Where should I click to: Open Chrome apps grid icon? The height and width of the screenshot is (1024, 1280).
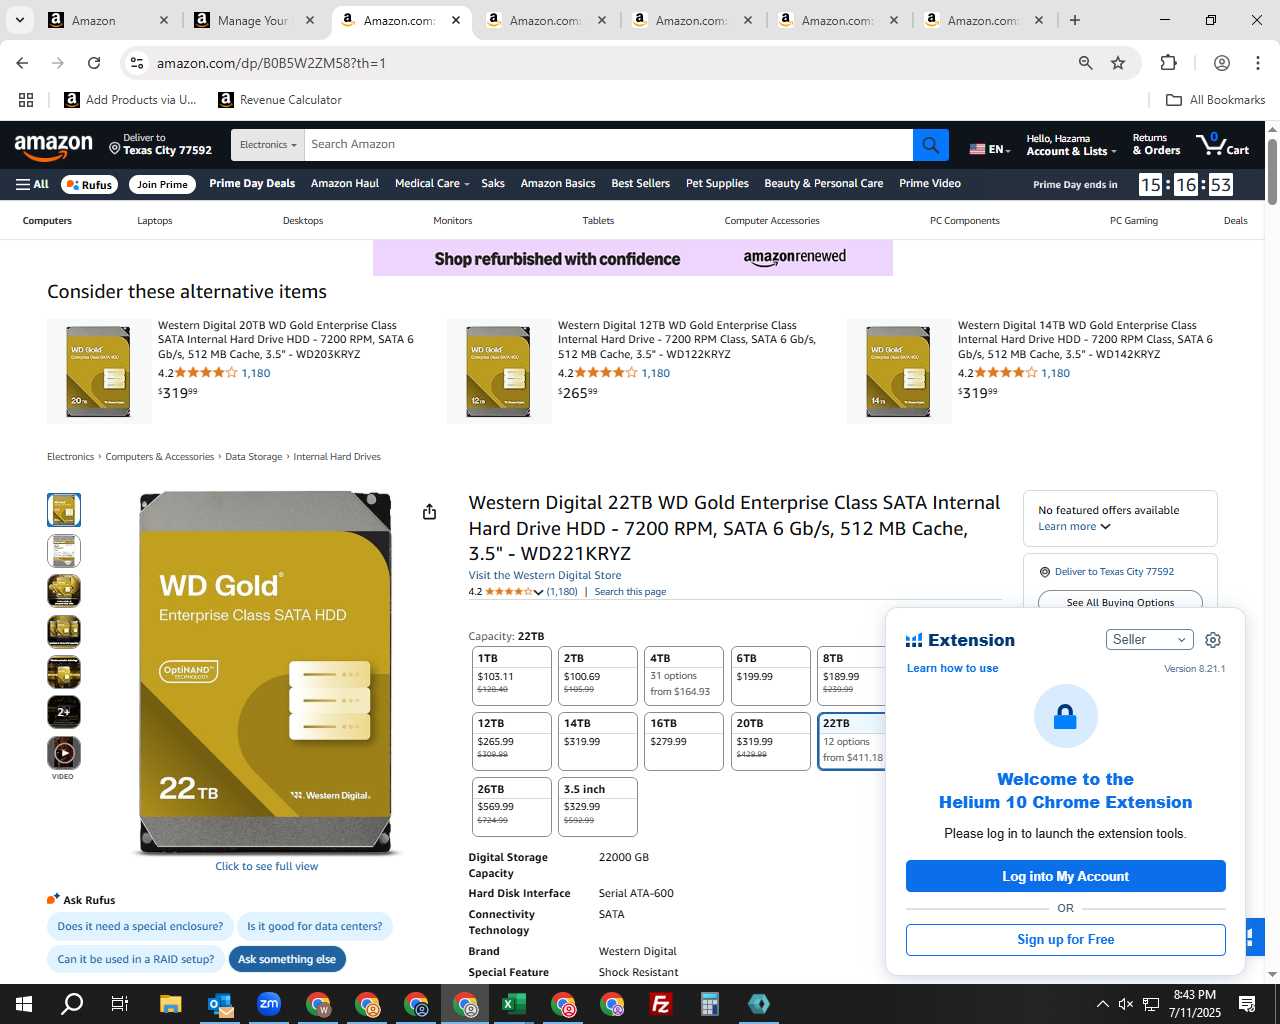coord(26,100)
